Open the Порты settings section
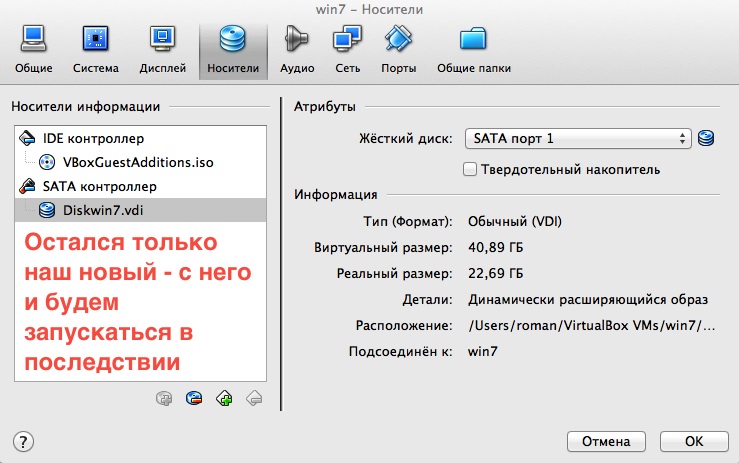The height and width of the screenshot is (463, 739). coord(398,48)
